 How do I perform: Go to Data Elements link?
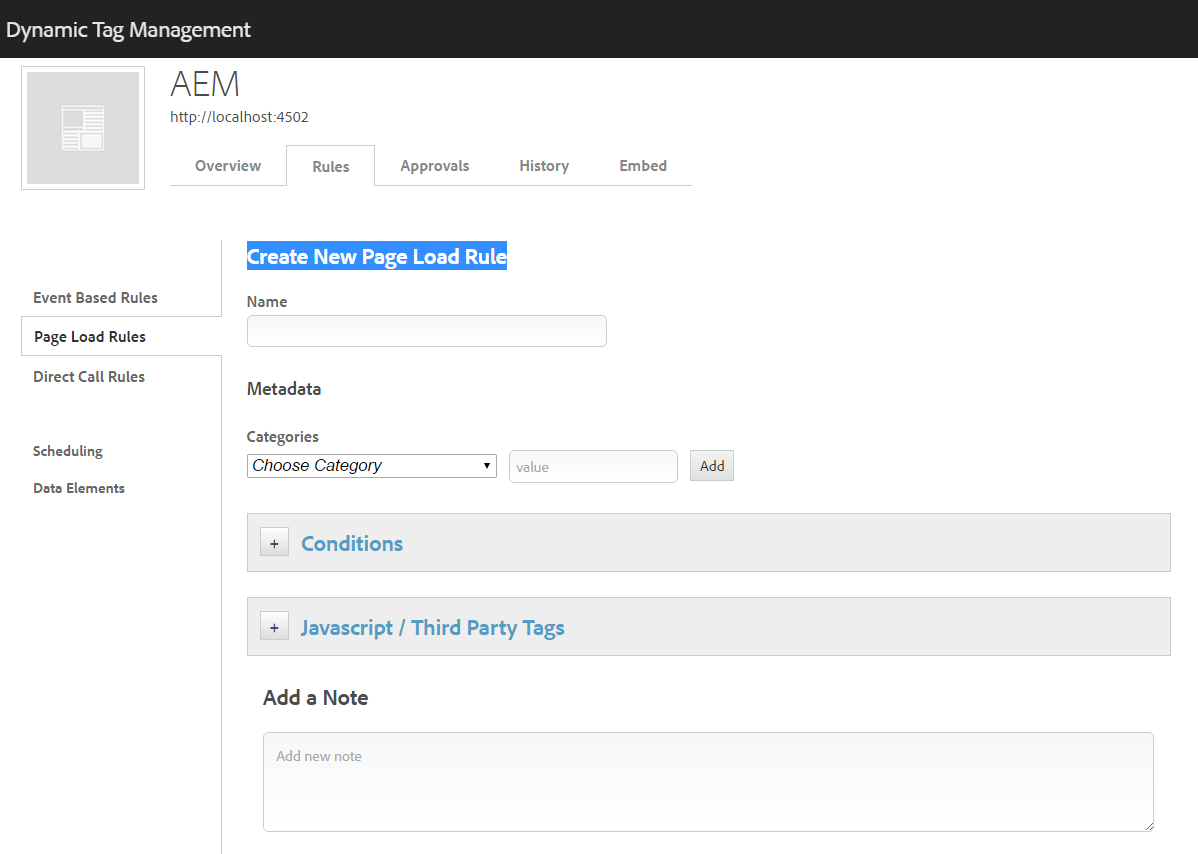pos(79,489)
